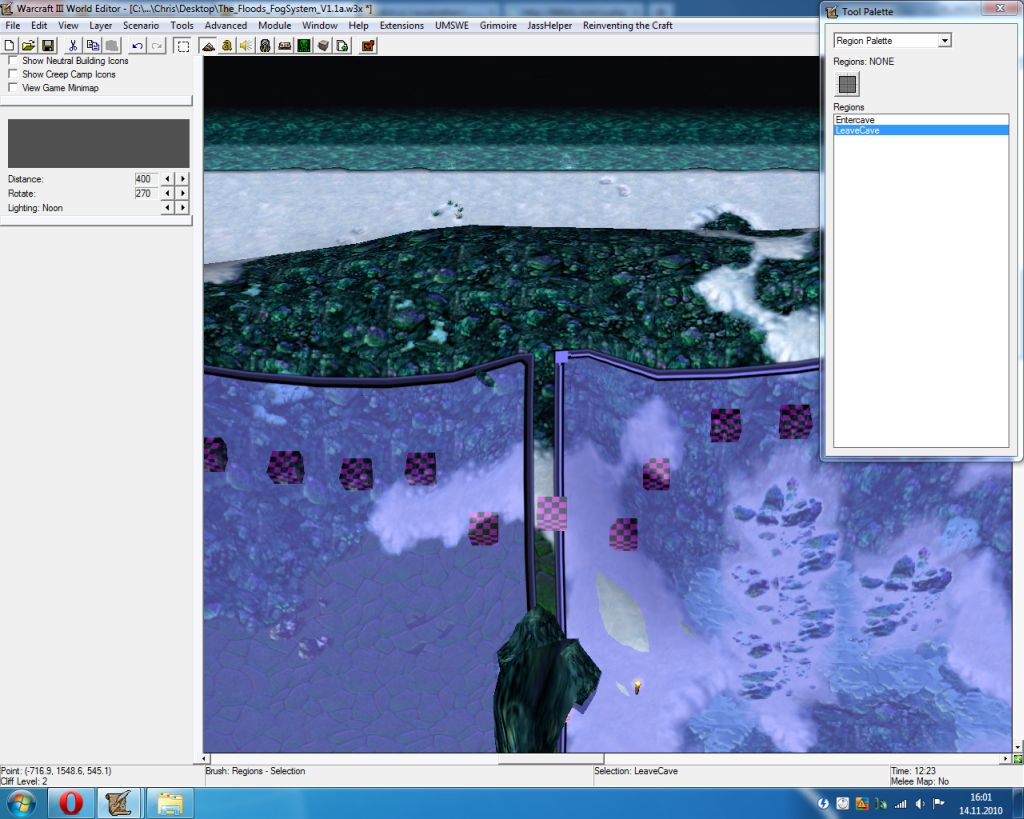The height and width of the screenshot is (819, 1024).
Task: Open the Window menu
Action: coord(320,25)
